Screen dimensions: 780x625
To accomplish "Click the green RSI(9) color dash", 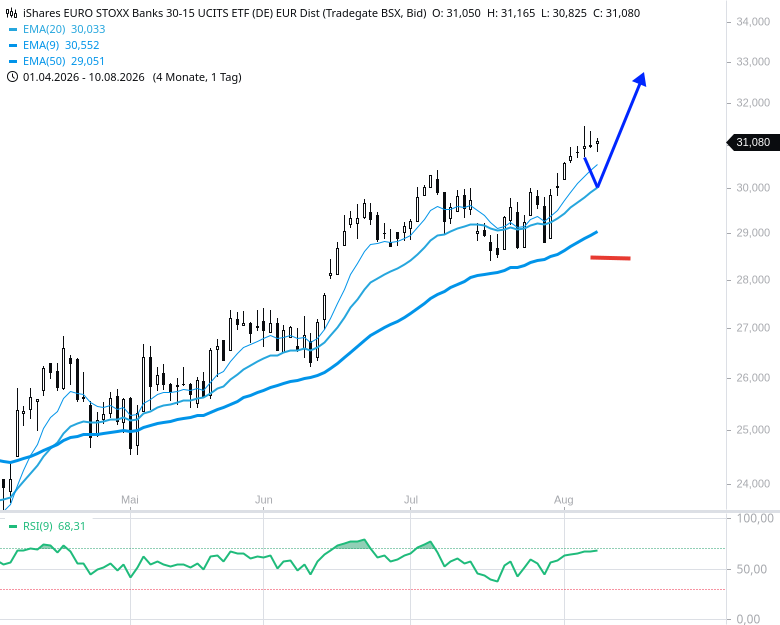I will 13,526.
